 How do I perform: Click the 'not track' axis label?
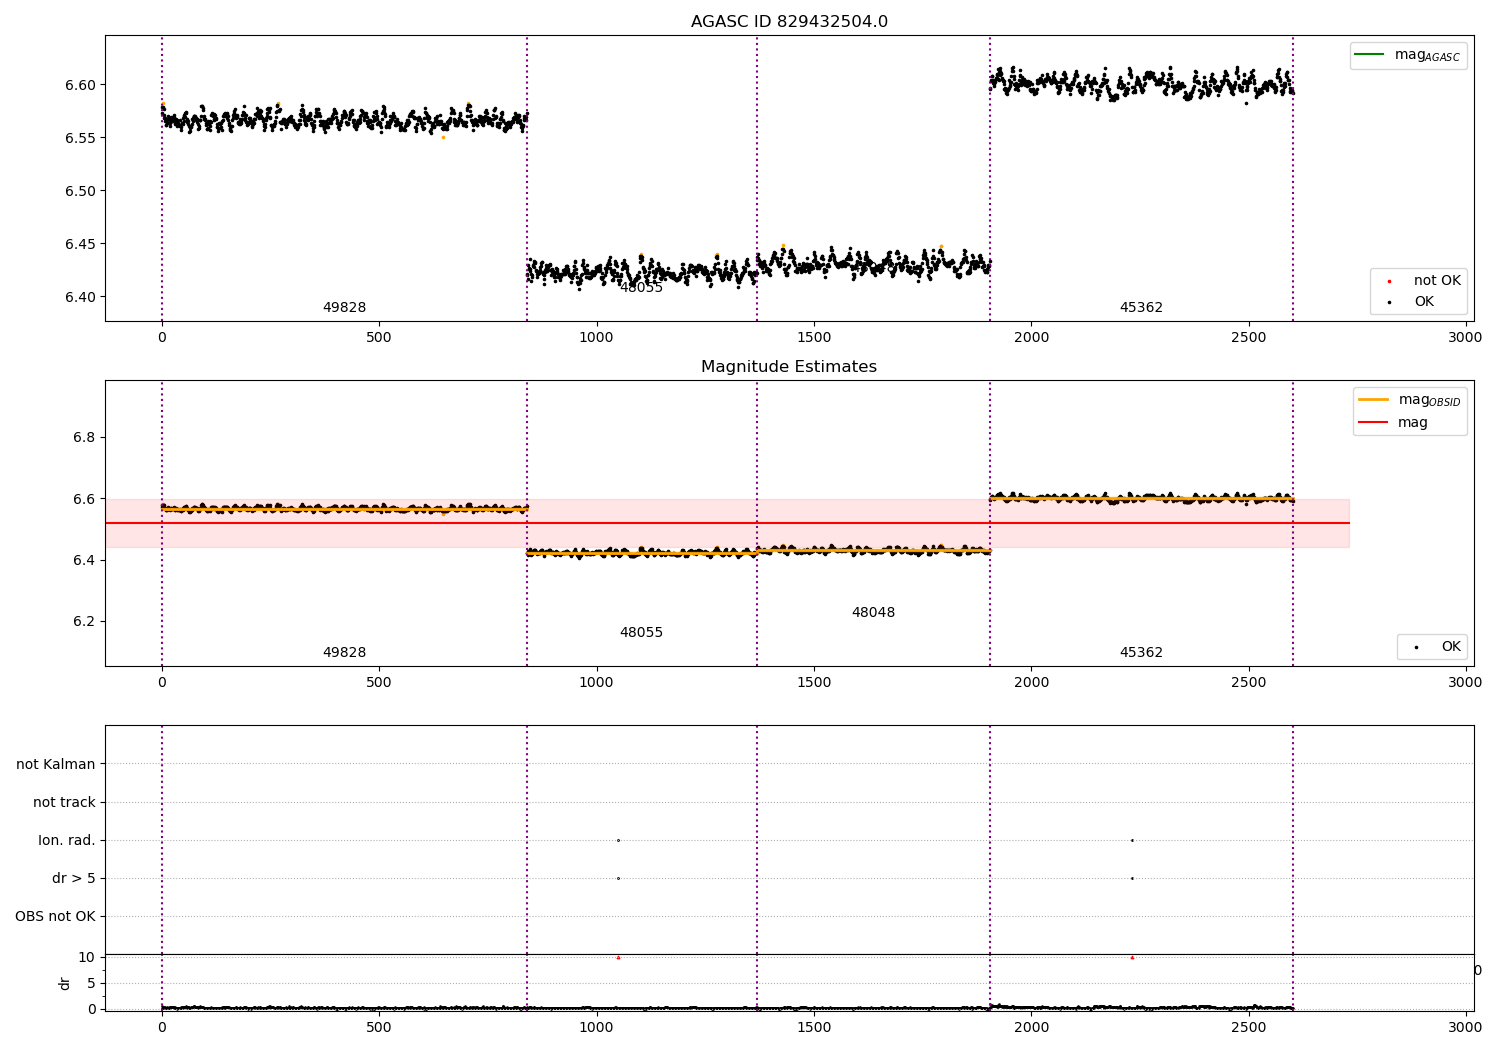pyautogui.click(x=64, y=802)
